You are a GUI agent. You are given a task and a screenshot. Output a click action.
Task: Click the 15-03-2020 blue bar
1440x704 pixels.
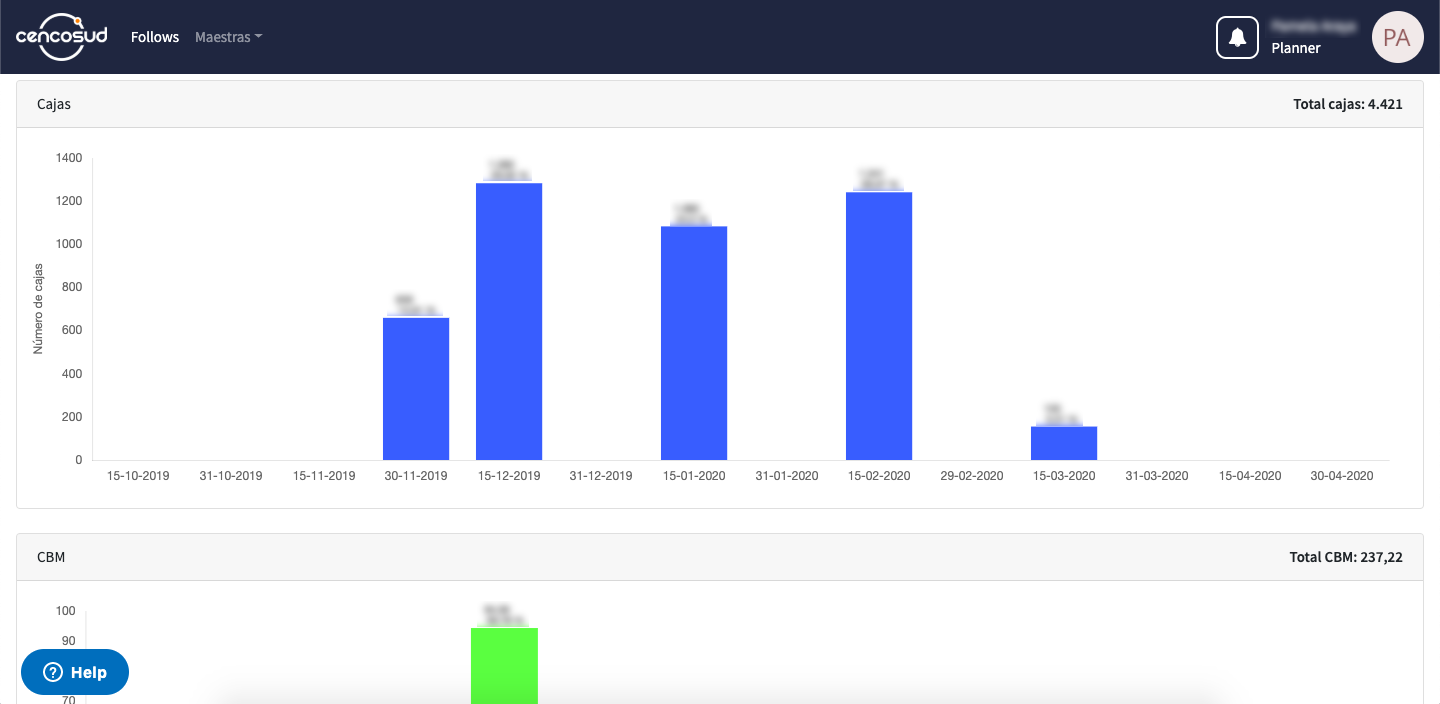point(1064,443)
